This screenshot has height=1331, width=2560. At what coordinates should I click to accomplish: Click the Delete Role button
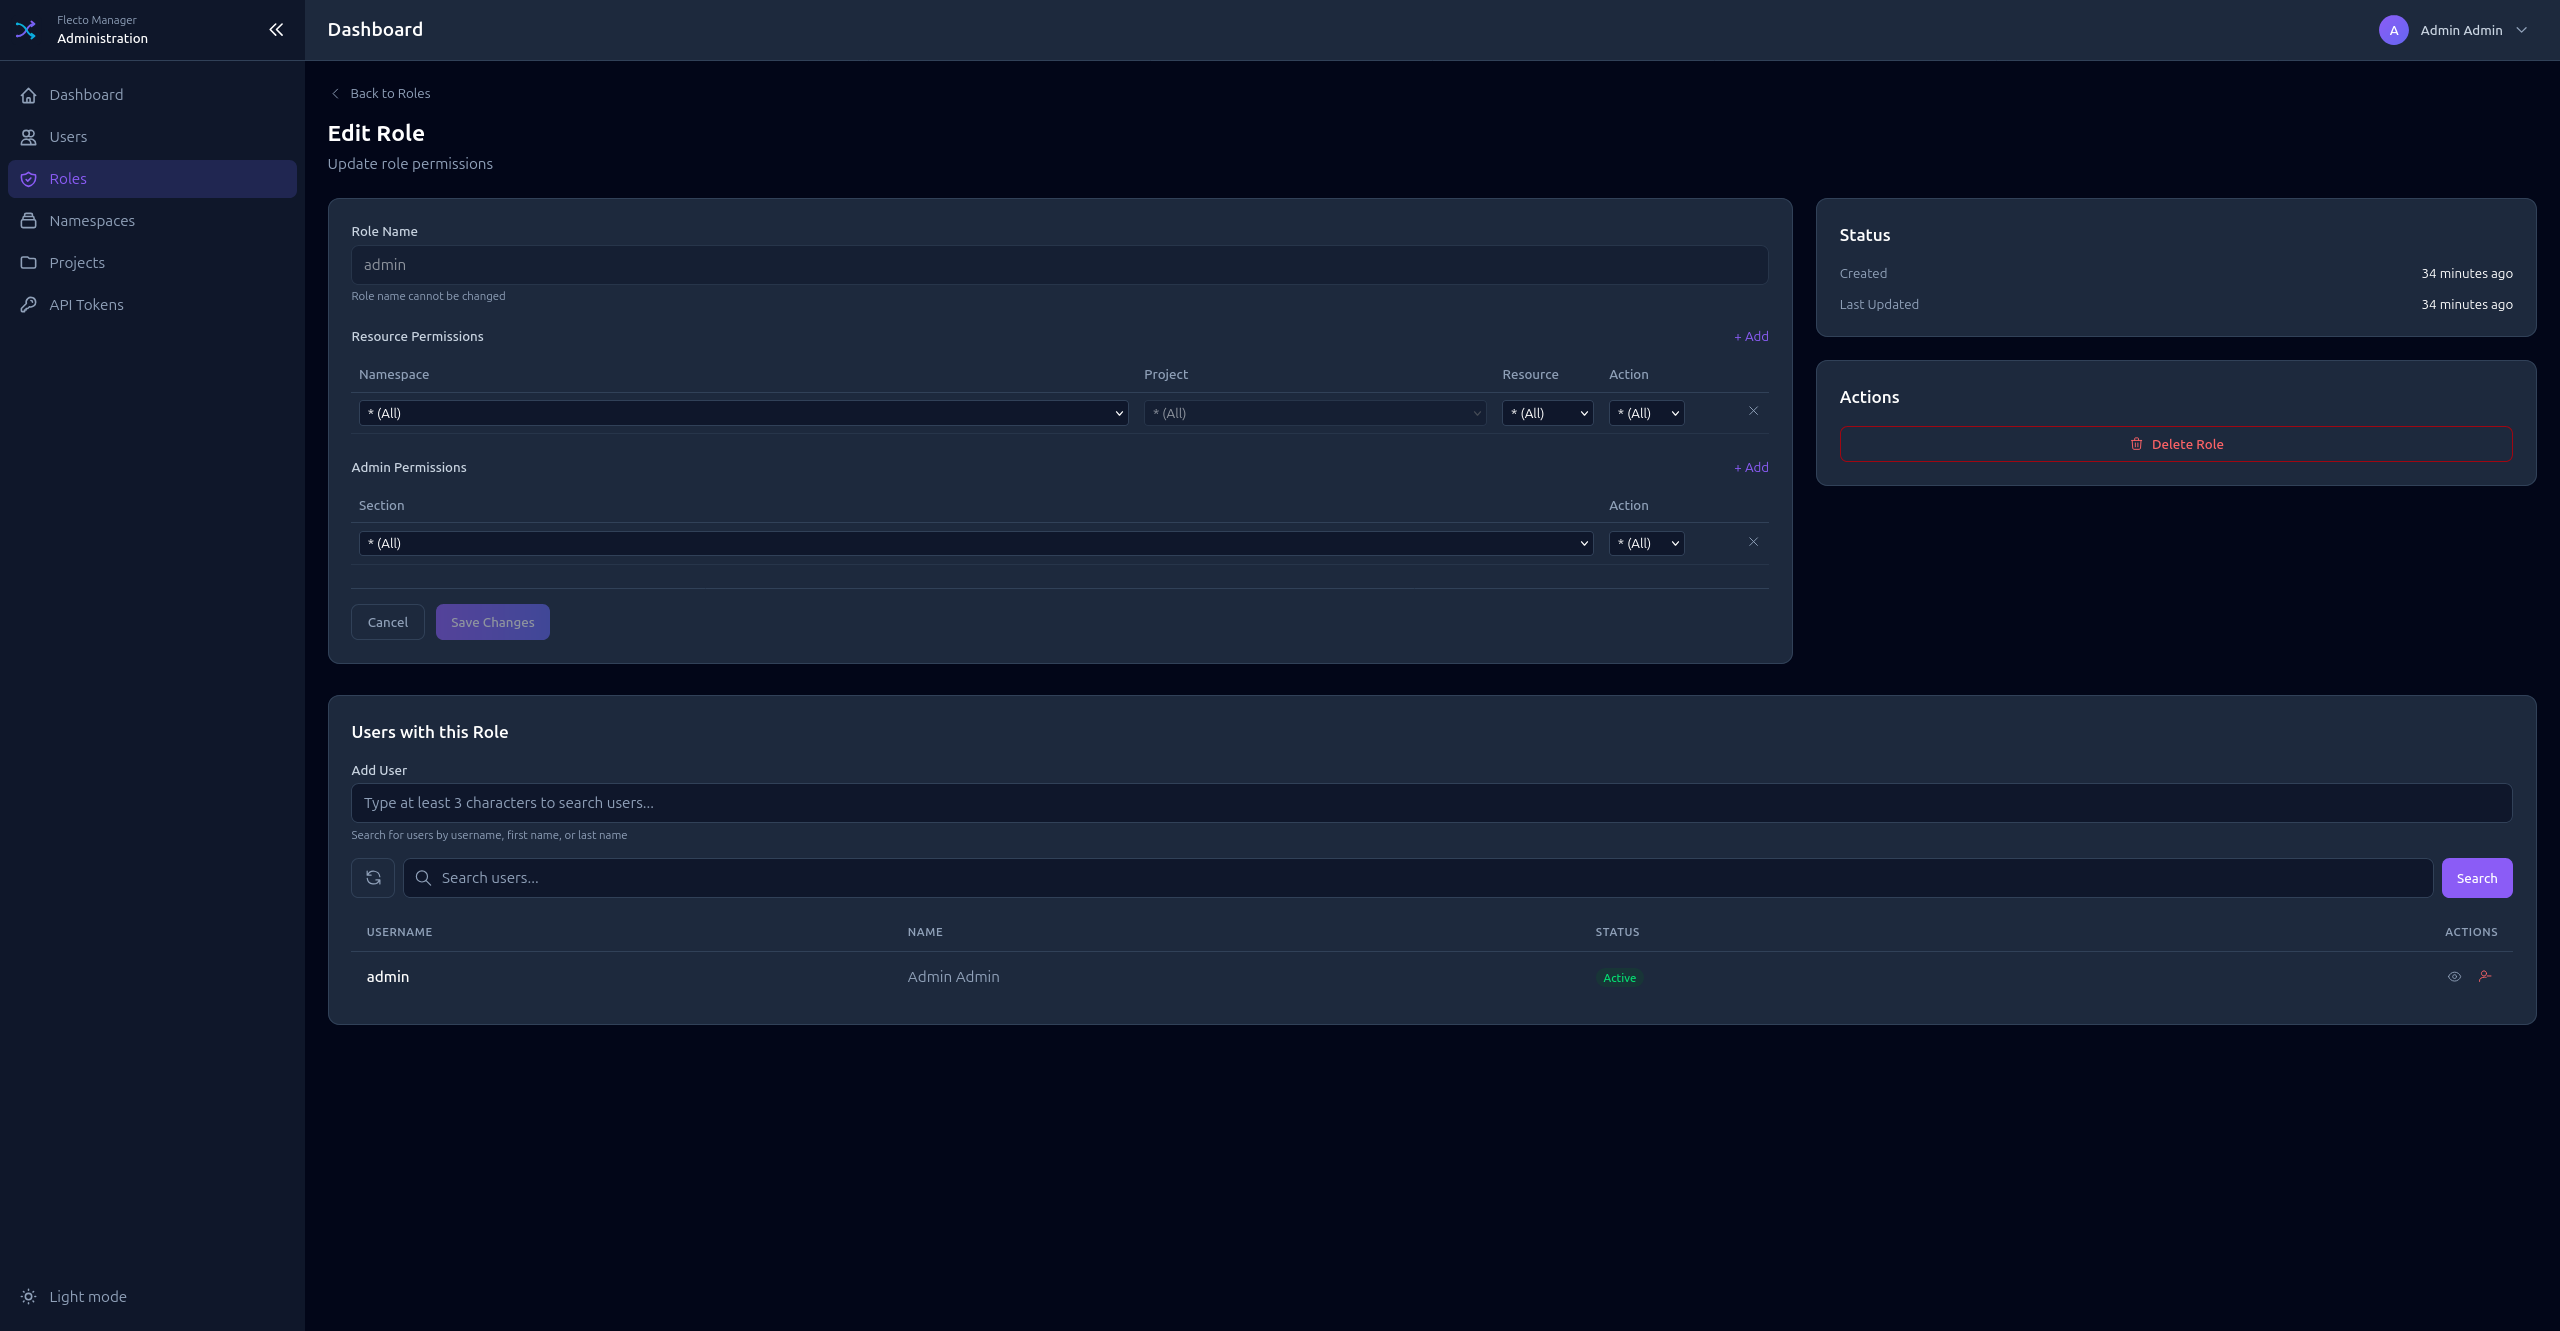[2175, 444]
